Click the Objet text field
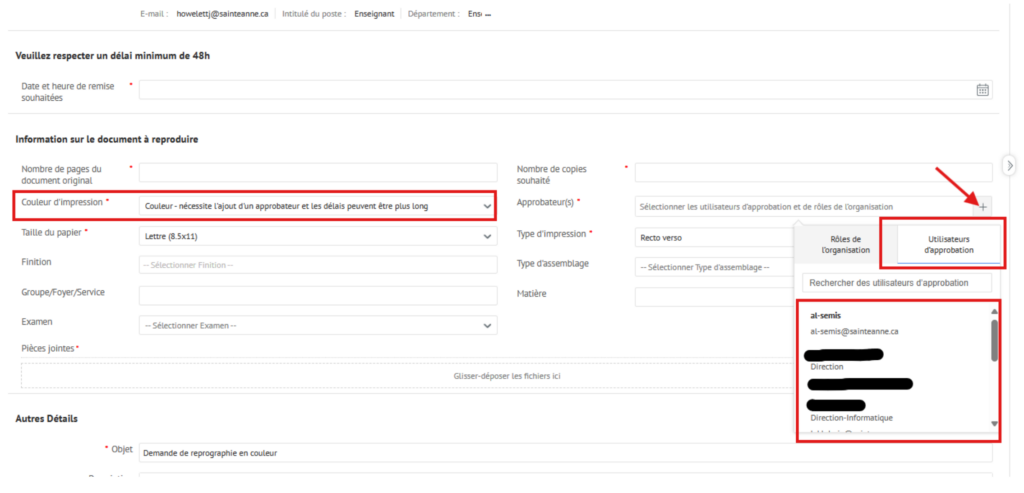The width and height of the screenshot is (1024, 493). click(x=565, y=453)
